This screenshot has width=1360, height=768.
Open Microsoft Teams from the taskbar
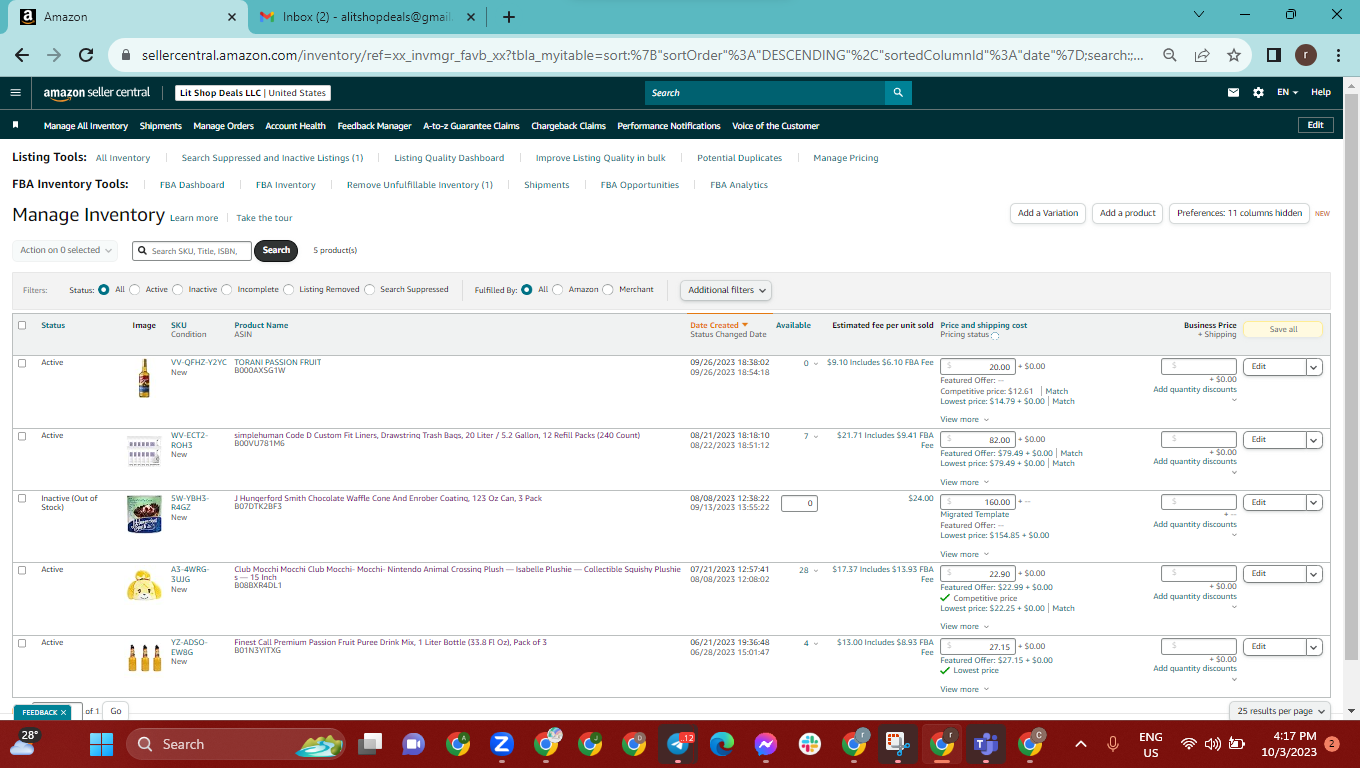[986, 744]
